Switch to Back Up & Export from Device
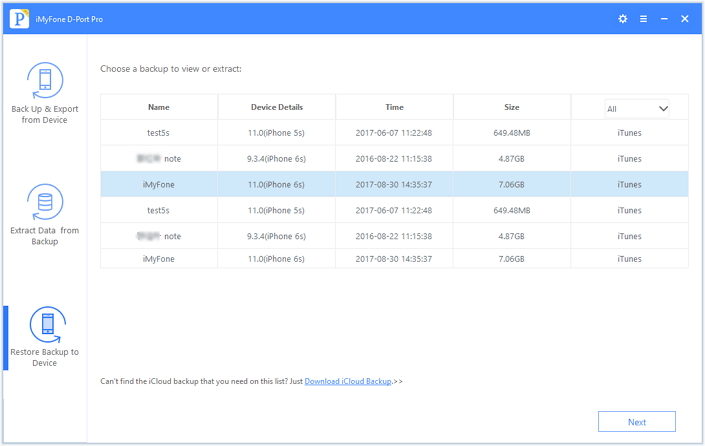 click(x=45, y=114)
